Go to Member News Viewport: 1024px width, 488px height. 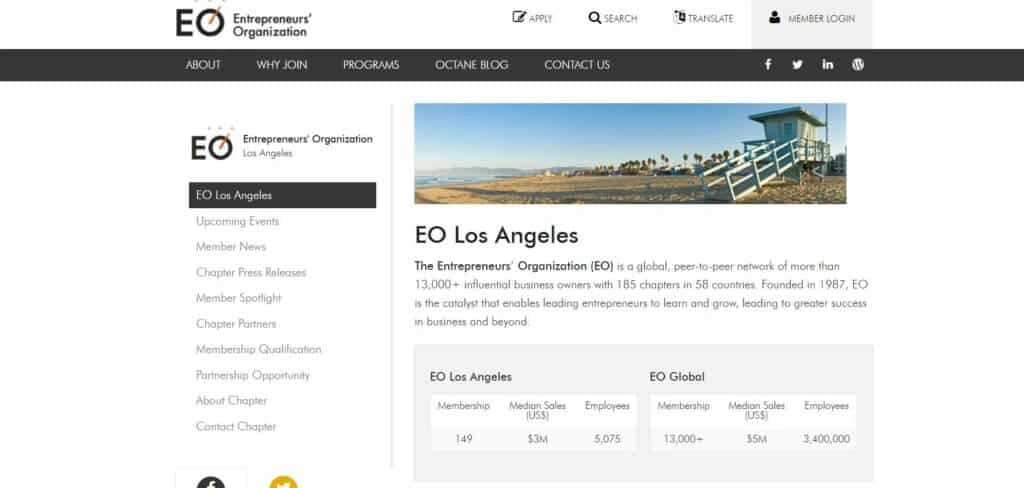(231, 246)
